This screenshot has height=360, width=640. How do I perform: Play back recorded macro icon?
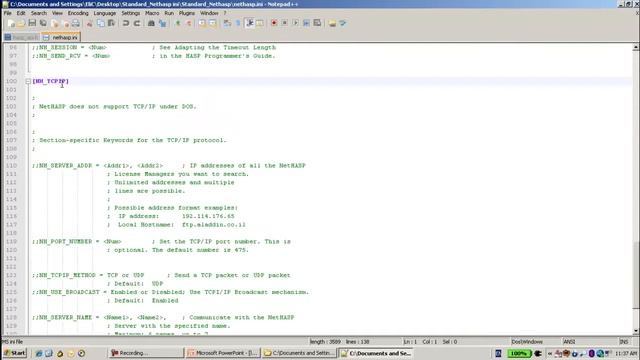(x=296, y=23)
